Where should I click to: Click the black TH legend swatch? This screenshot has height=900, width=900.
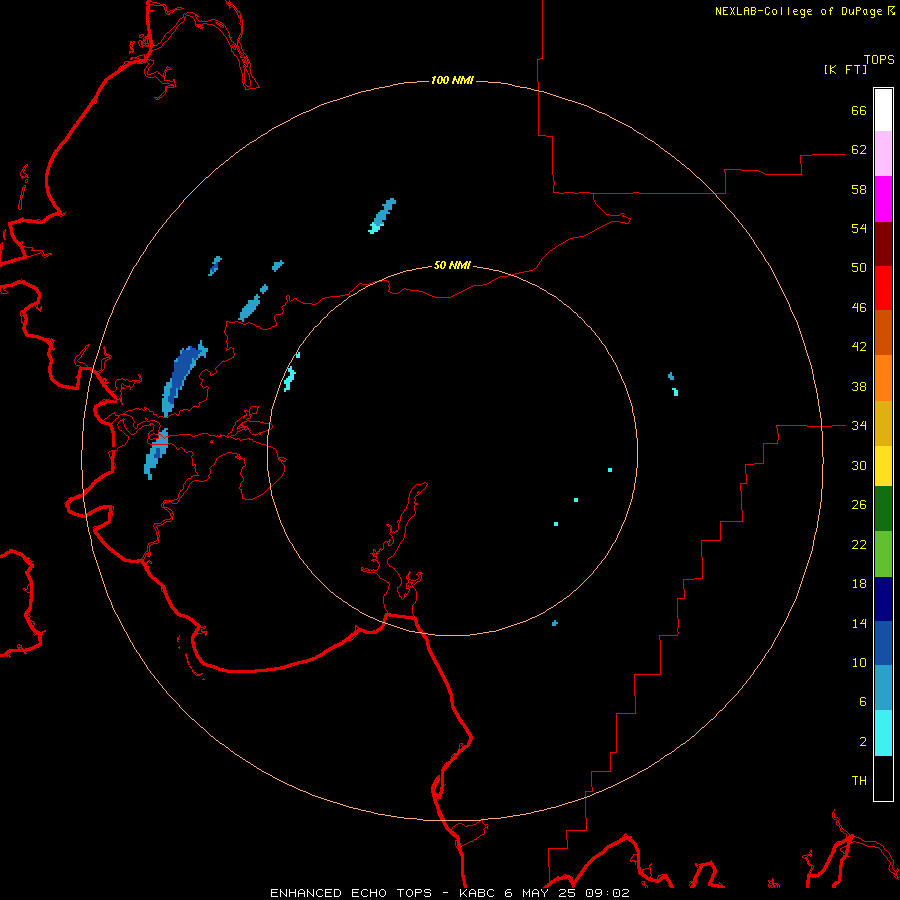coord(883,778)
